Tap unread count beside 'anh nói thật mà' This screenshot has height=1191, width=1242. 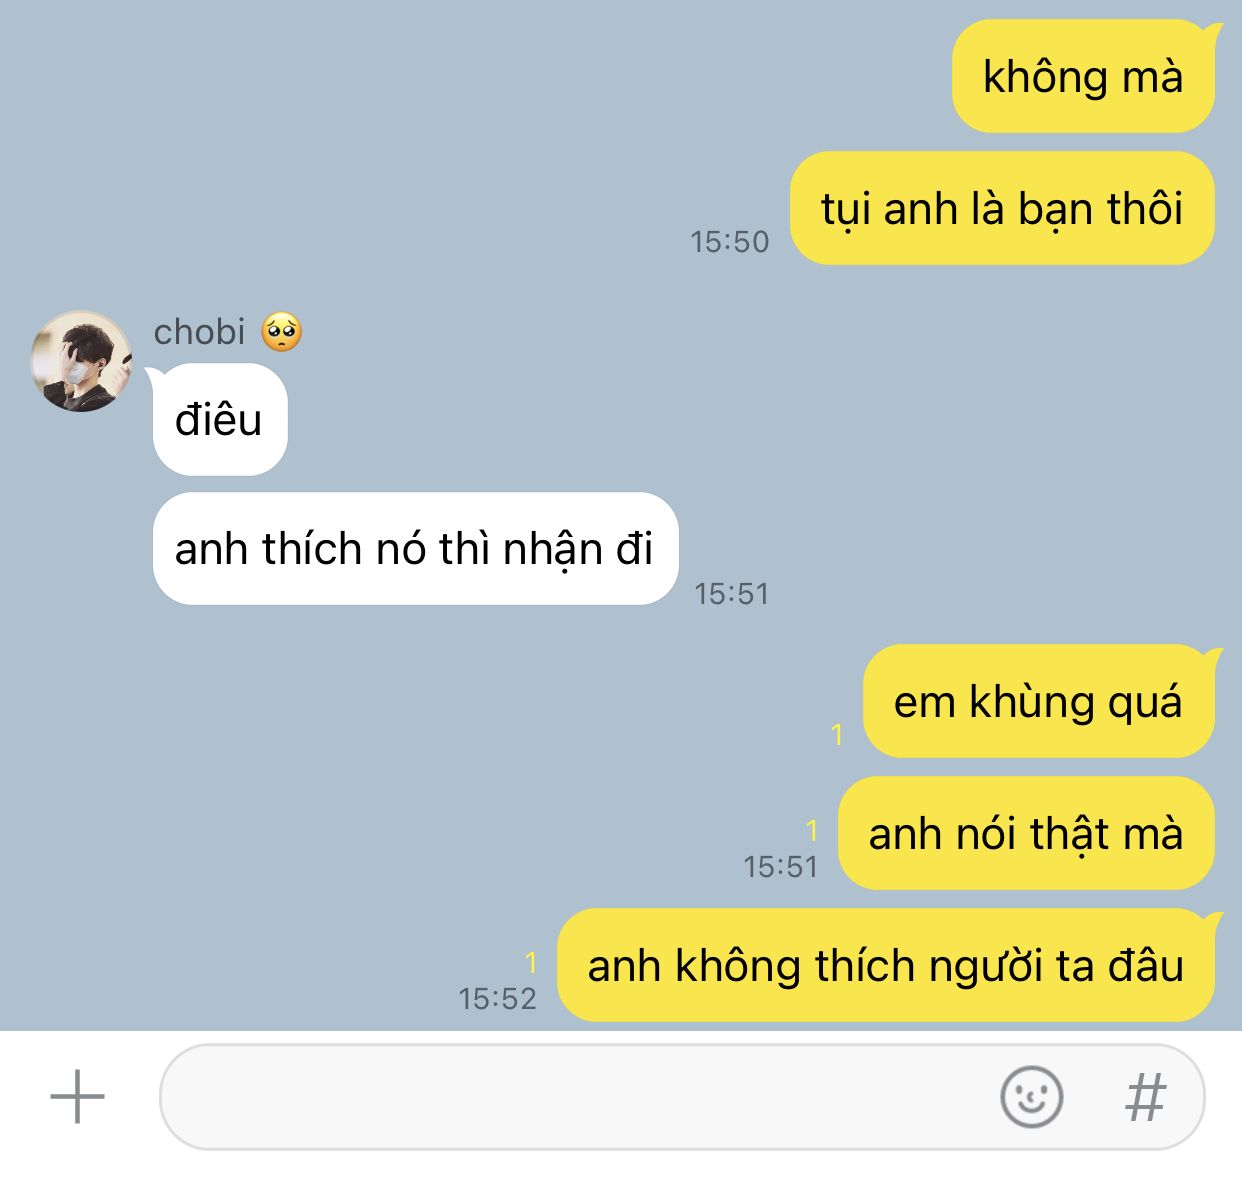(812, 830)
